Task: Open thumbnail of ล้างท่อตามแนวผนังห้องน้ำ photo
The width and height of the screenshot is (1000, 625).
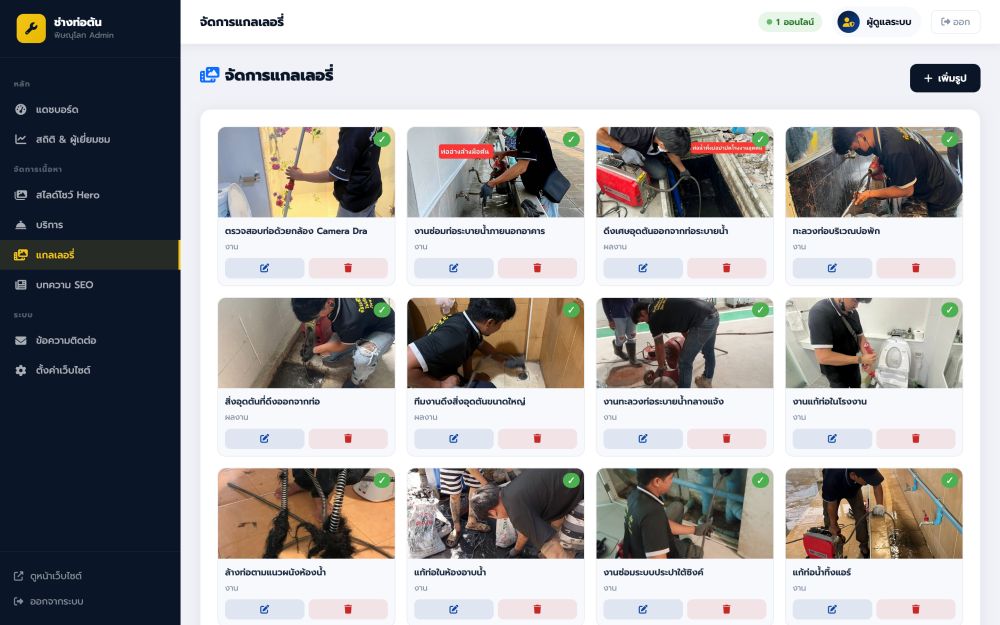Action: point(306,514)
